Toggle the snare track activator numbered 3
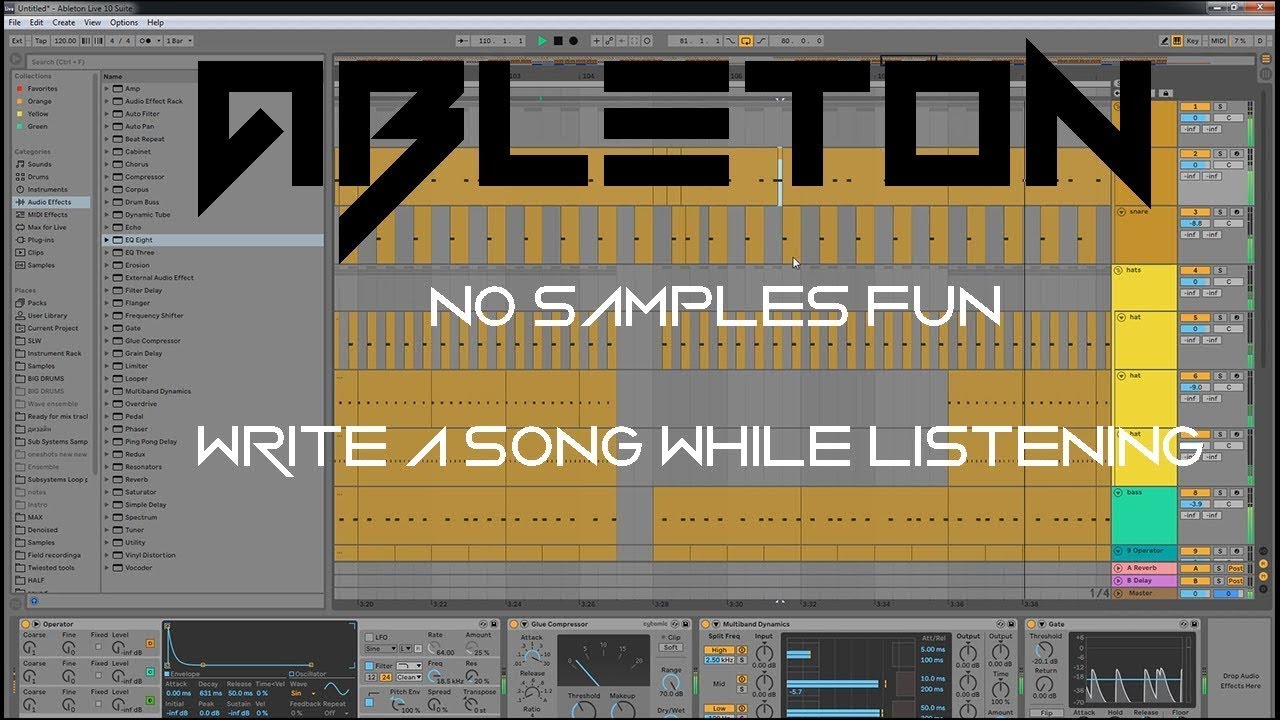This screenshot has width=1280, height=720. click(x=1194, y=212)
